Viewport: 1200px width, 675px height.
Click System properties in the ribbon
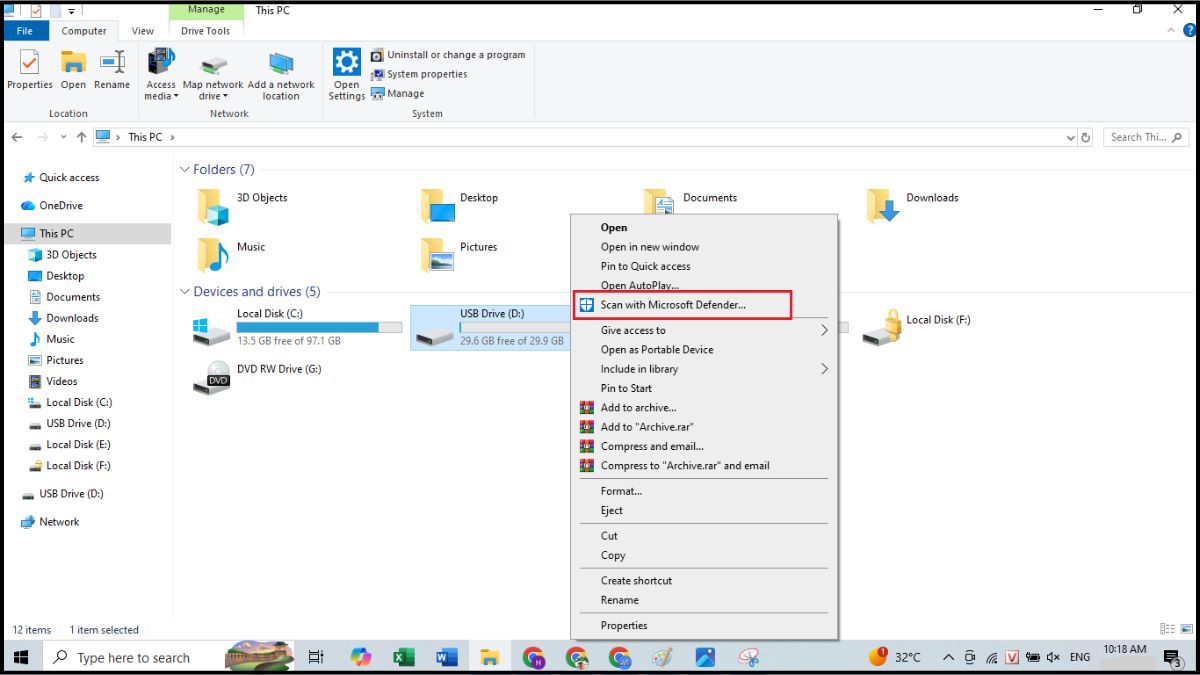(419, 74)
